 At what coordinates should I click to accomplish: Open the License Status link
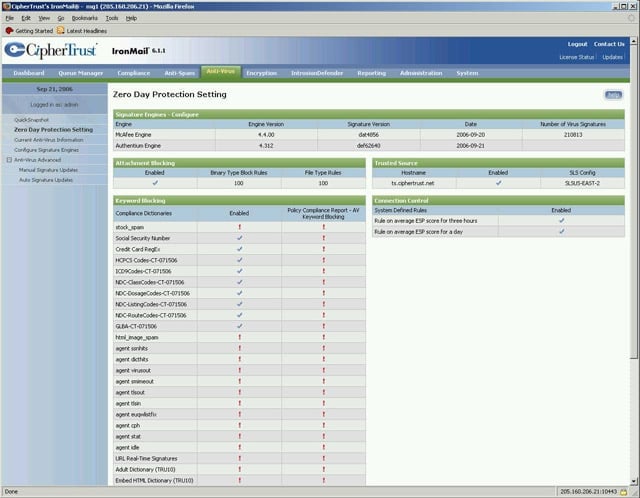click(x=576, y=57)
